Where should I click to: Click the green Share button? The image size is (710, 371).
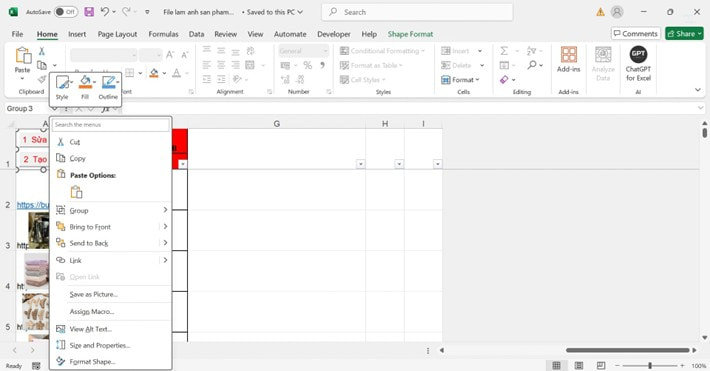[x=684, y=34]
